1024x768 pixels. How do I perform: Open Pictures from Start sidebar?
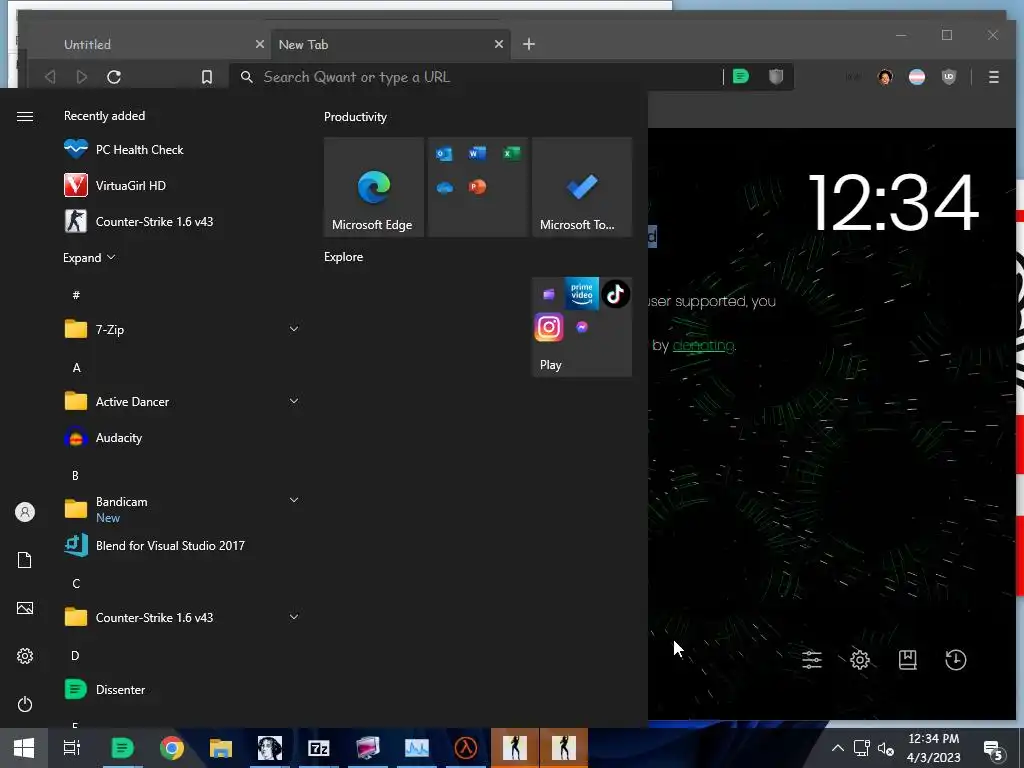pos(25,608)
